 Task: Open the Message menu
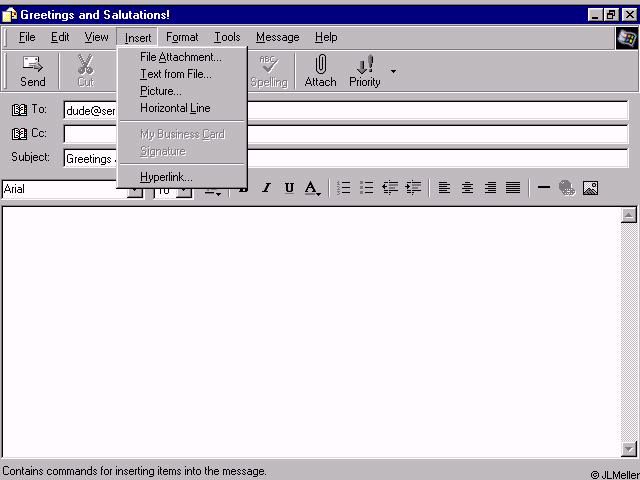tap(278, 37)
